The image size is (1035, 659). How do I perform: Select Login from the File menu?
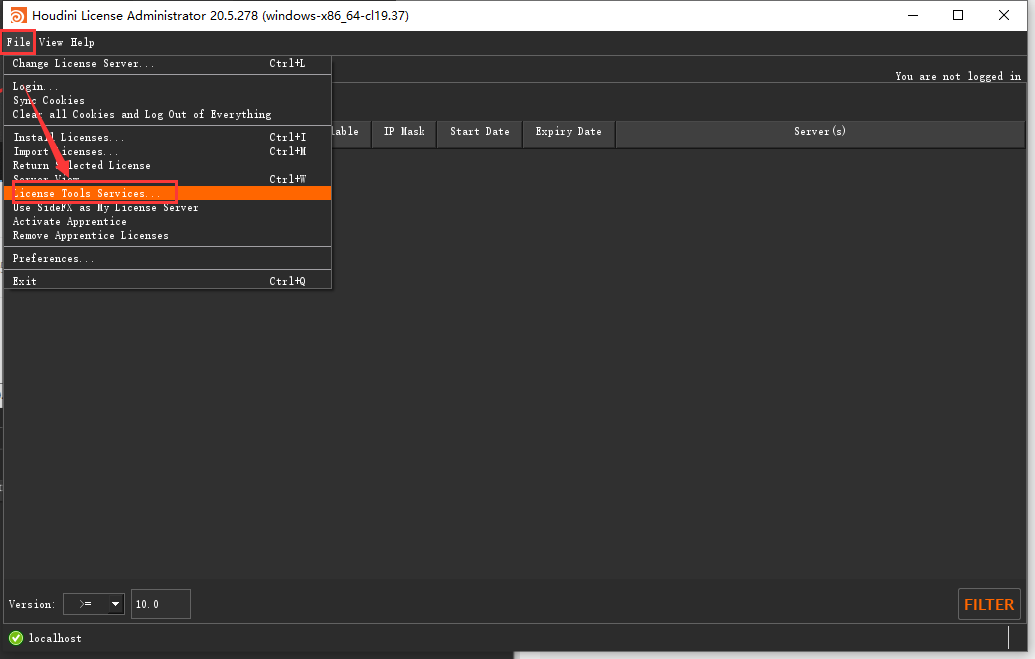point(168,87)
